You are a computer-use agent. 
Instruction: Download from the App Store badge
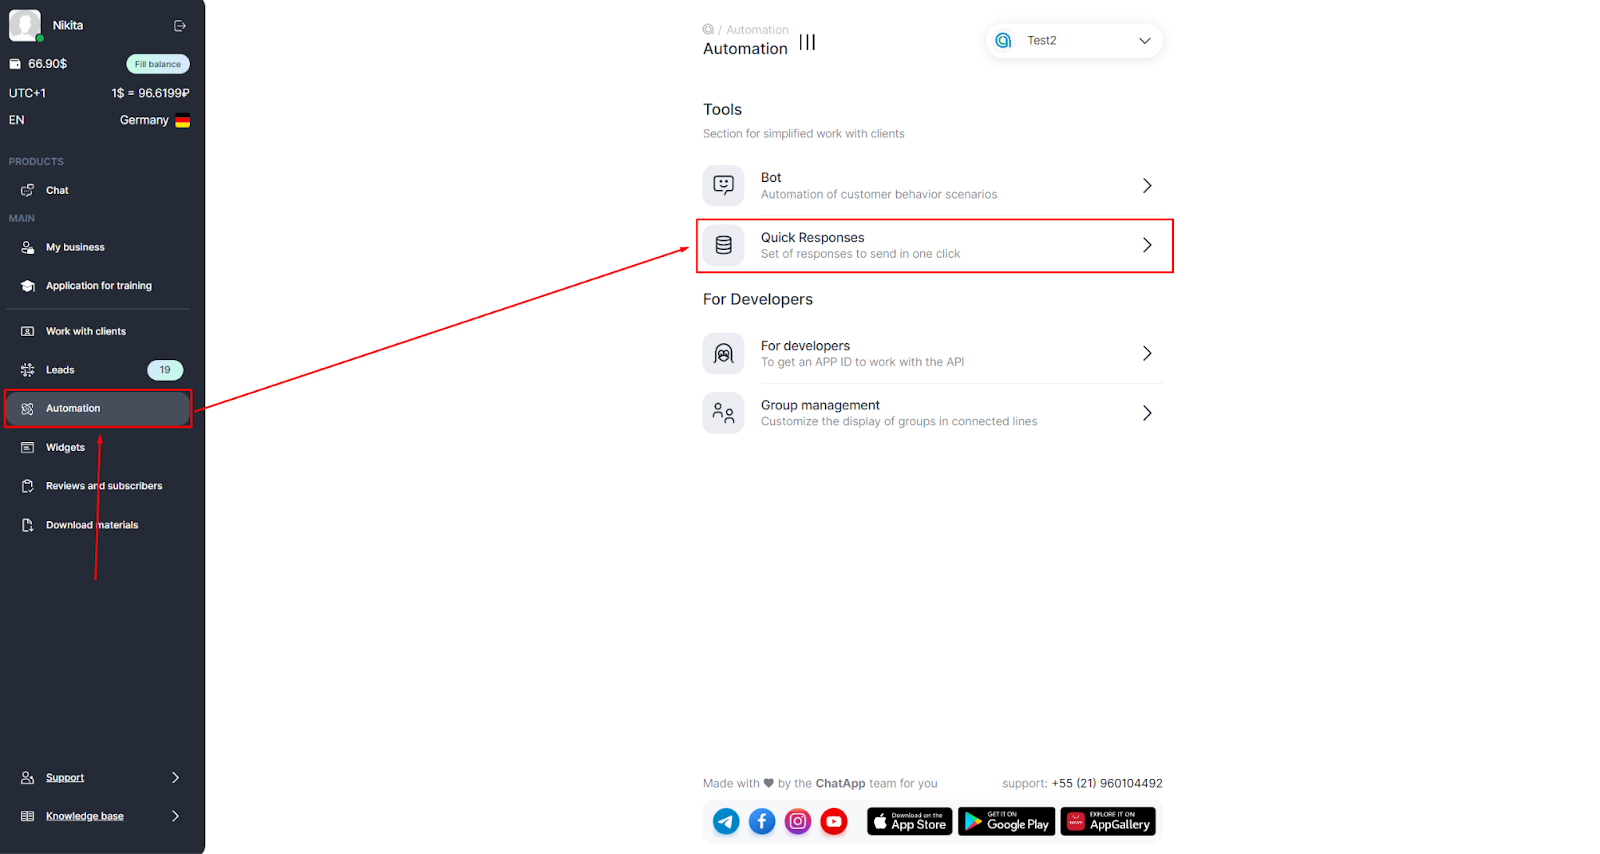tap(909, 822)
